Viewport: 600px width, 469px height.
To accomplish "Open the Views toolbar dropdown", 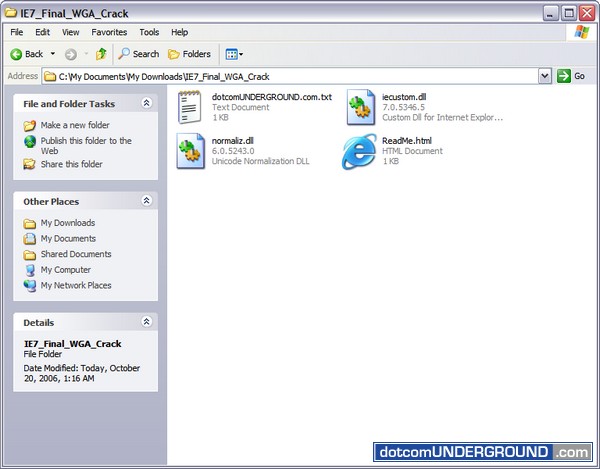I will coord(234,54).
